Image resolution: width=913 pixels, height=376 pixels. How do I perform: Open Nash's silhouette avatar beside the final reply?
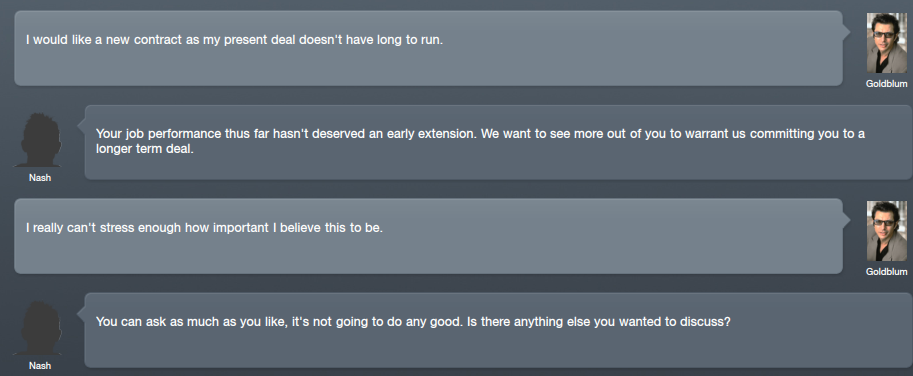click(40, 328)
